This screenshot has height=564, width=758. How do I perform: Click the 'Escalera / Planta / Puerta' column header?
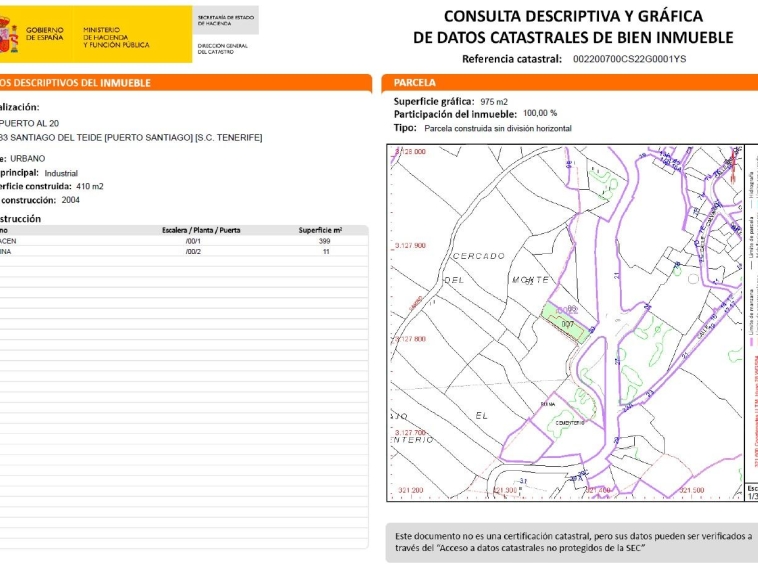201,230
